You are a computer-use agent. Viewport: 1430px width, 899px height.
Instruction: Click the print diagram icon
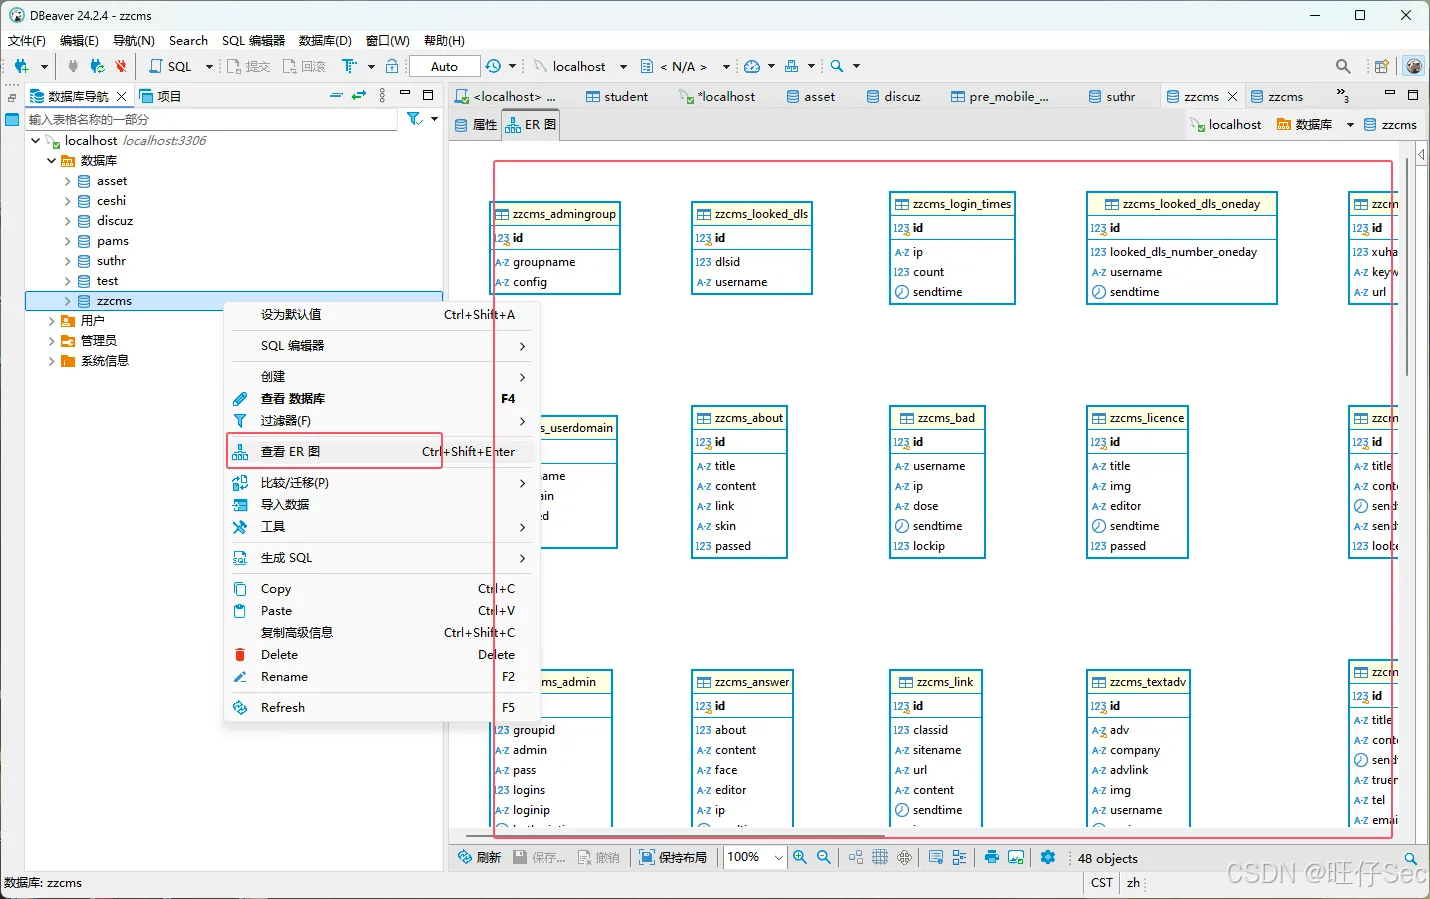[992, 857]
